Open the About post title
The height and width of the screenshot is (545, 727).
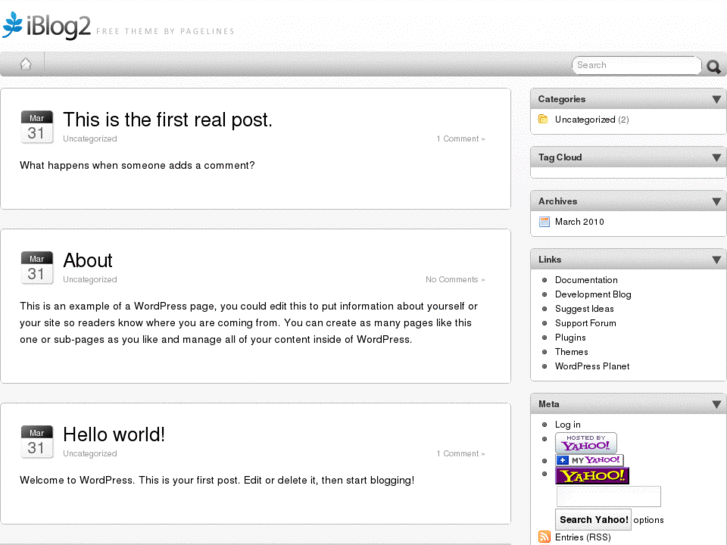[x=88, y=260]
